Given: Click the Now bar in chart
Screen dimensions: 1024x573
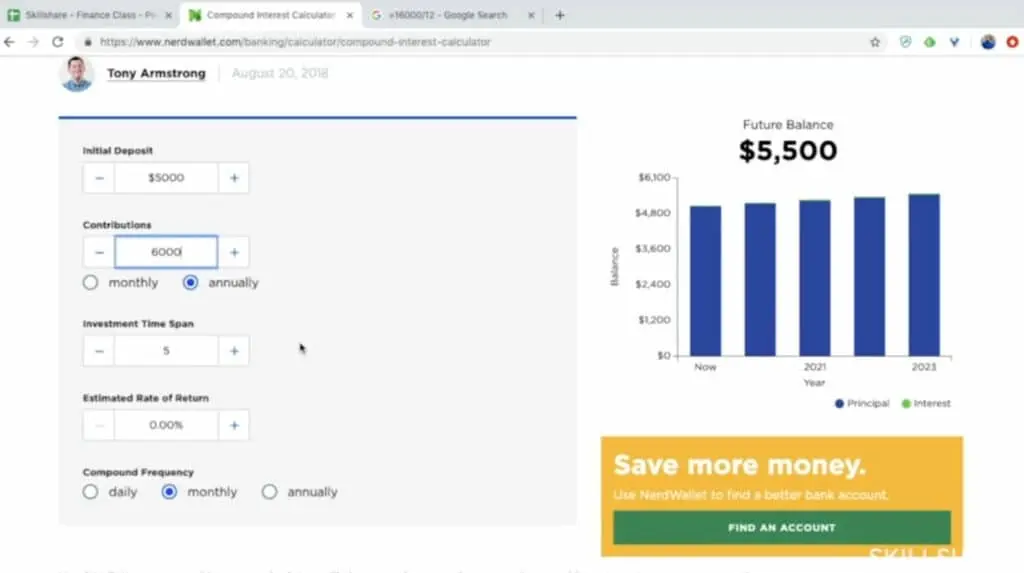Looking at the screenshot, I should 705,281.
